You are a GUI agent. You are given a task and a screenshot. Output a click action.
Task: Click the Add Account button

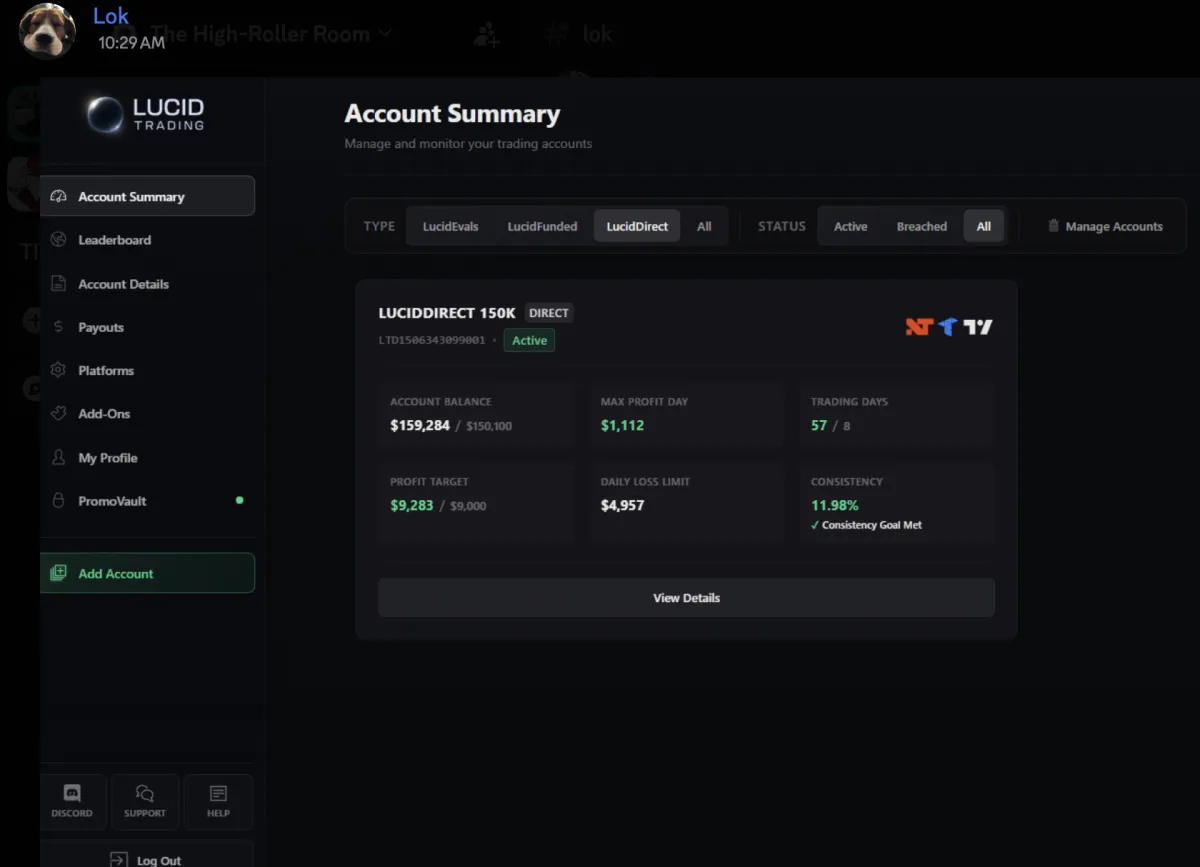(147, 573)
